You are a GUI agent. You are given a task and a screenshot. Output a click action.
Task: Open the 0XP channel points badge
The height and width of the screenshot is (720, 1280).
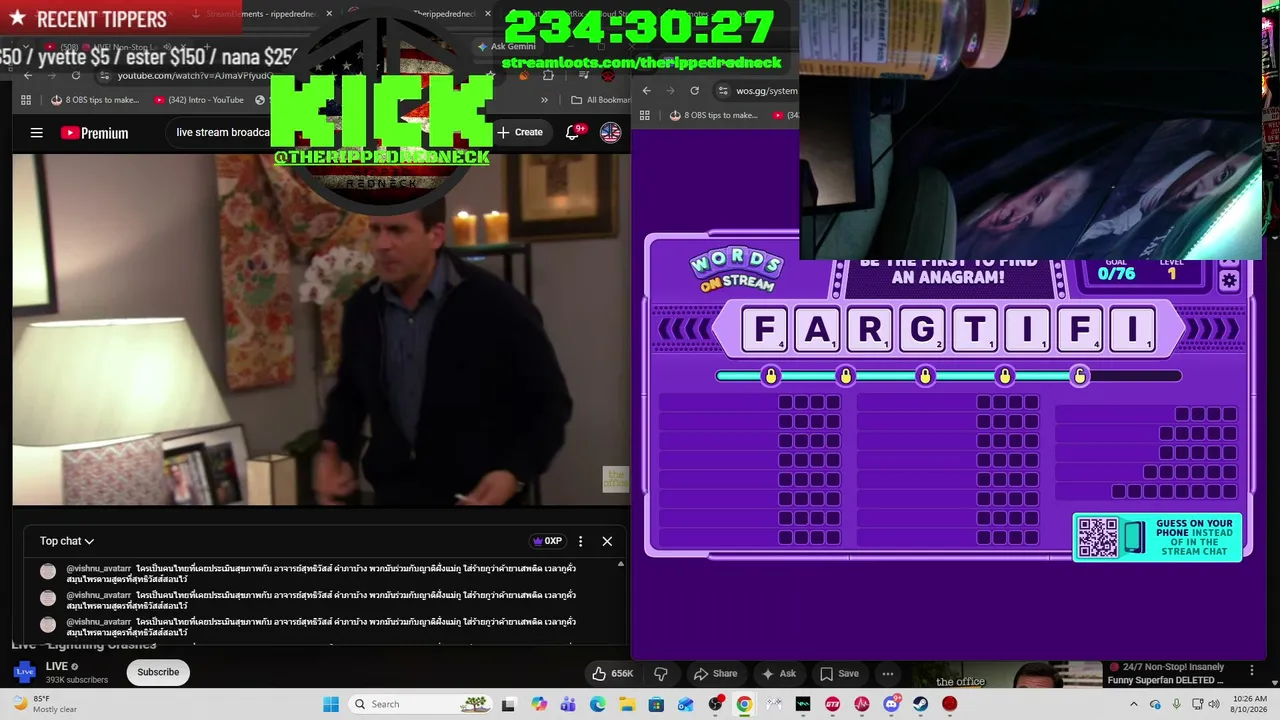pyautogui.click(x=546, y=541)
